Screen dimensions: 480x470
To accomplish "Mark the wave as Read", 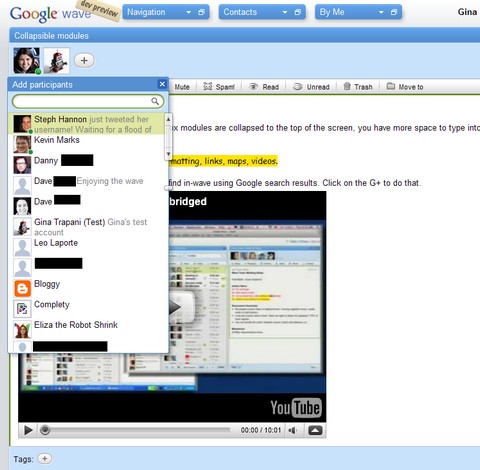I will [264, 87].
